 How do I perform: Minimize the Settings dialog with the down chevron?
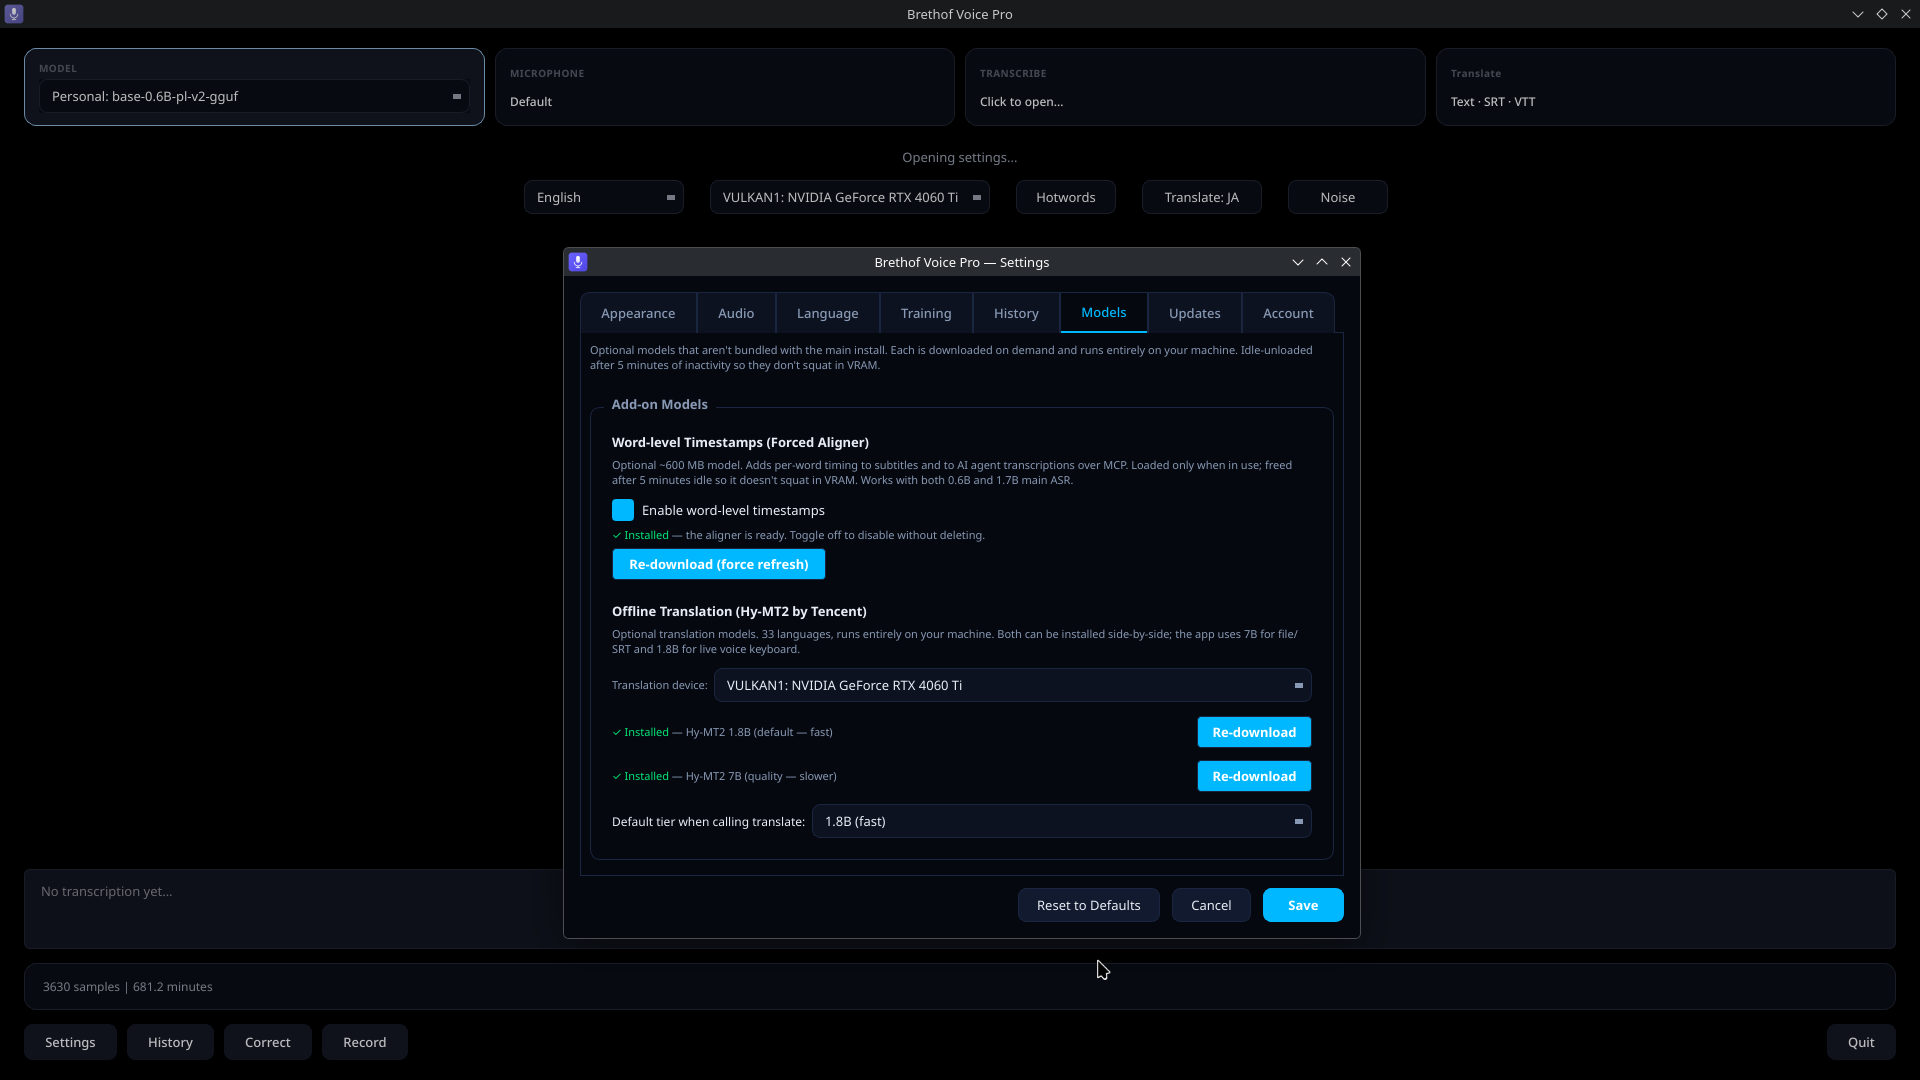coord(1298,262)
